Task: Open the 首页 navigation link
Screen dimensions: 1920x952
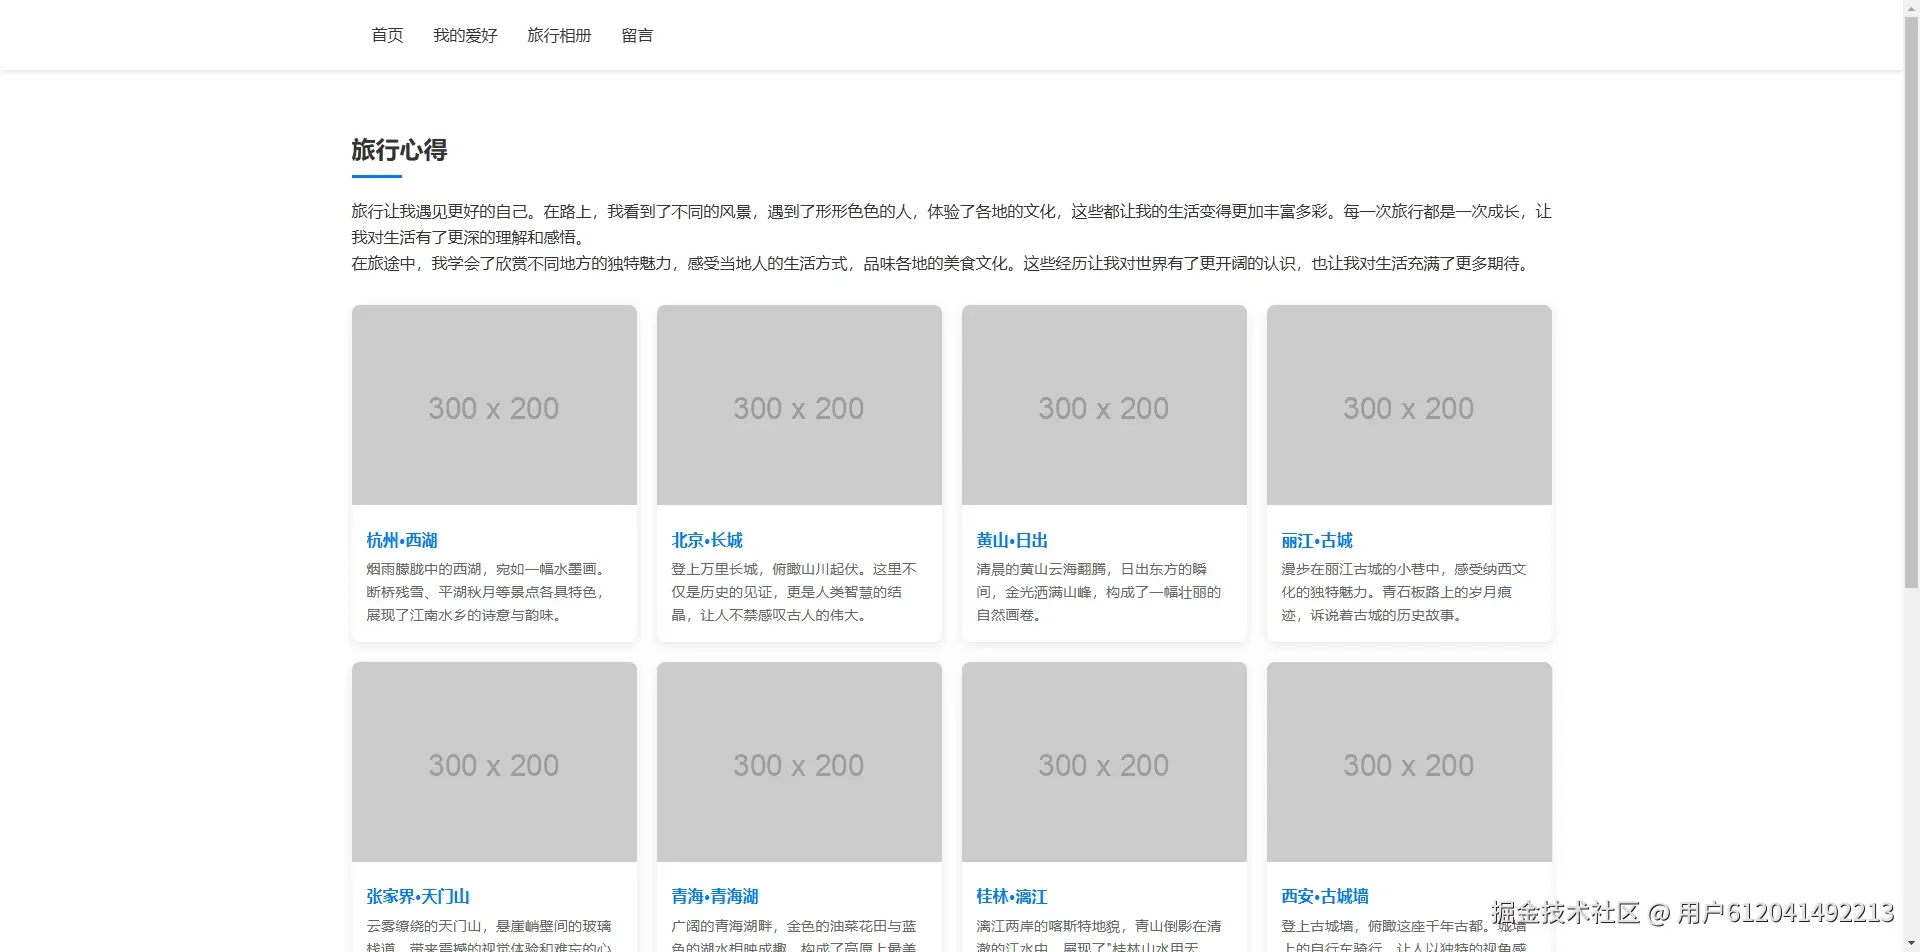Action: 387,35
